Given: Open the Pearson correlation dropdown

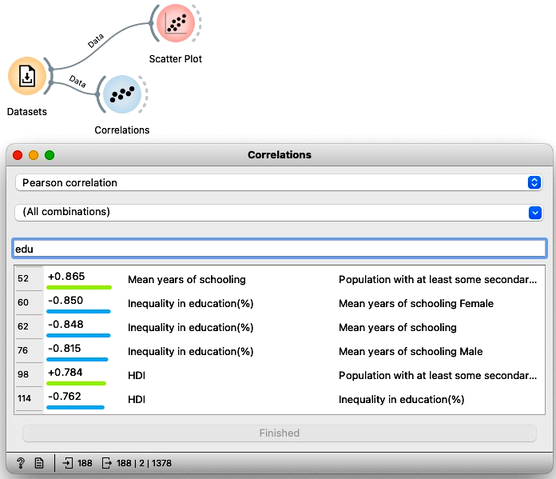Looking at the screenshot, I should tap(279, 183).
